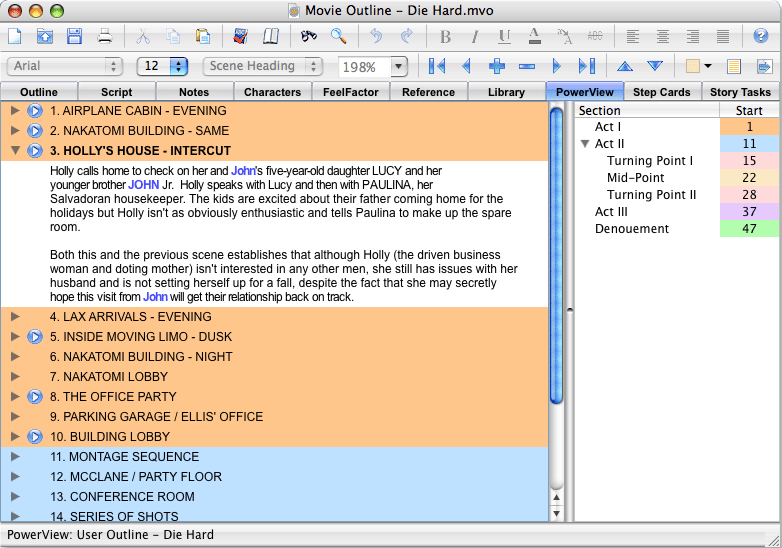Viewport: 782px width, 548px height.
Task: Click the Undo arrow
Action: pyautogui.click(x=376, y=36)
